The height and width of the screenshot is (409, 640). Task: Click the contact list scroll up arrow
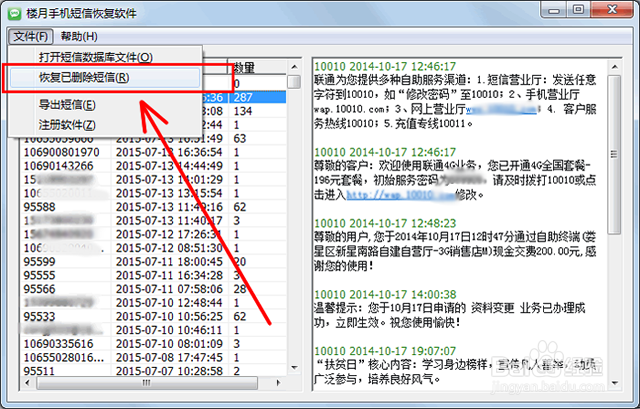(294, 67)
